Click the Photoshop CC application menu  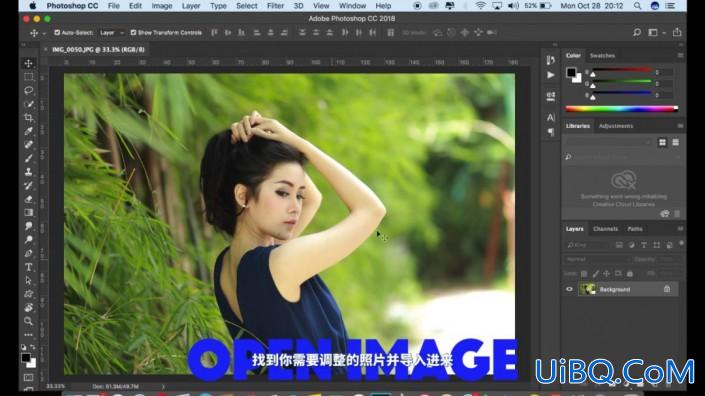coord(72,6)
